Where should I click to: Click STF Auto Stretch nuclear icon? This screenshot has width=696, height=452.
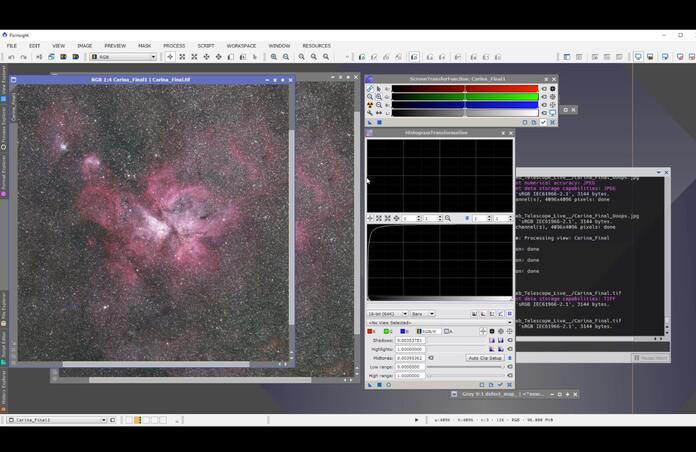coord(370,105)
